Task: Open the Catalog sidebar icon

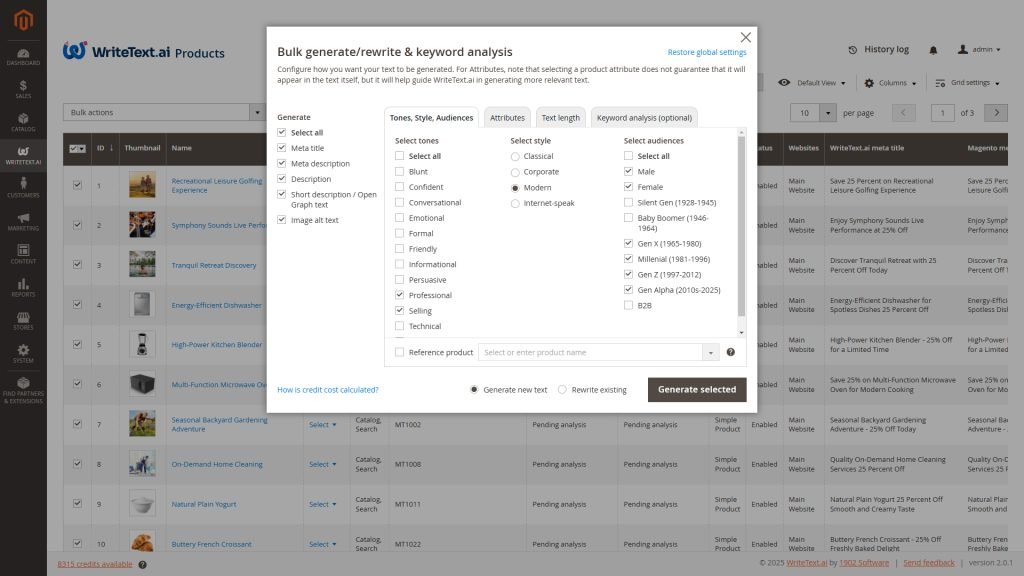Action: pyautogui.click(x=23, y=122)
